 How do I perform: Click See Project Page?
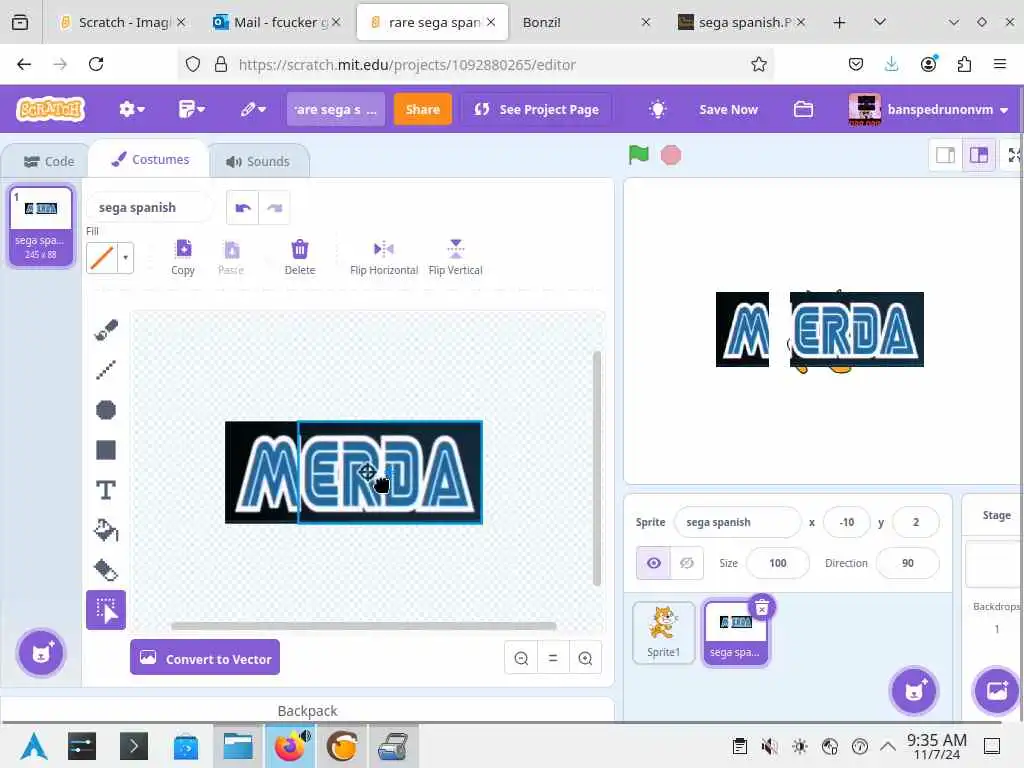[536, 109]
